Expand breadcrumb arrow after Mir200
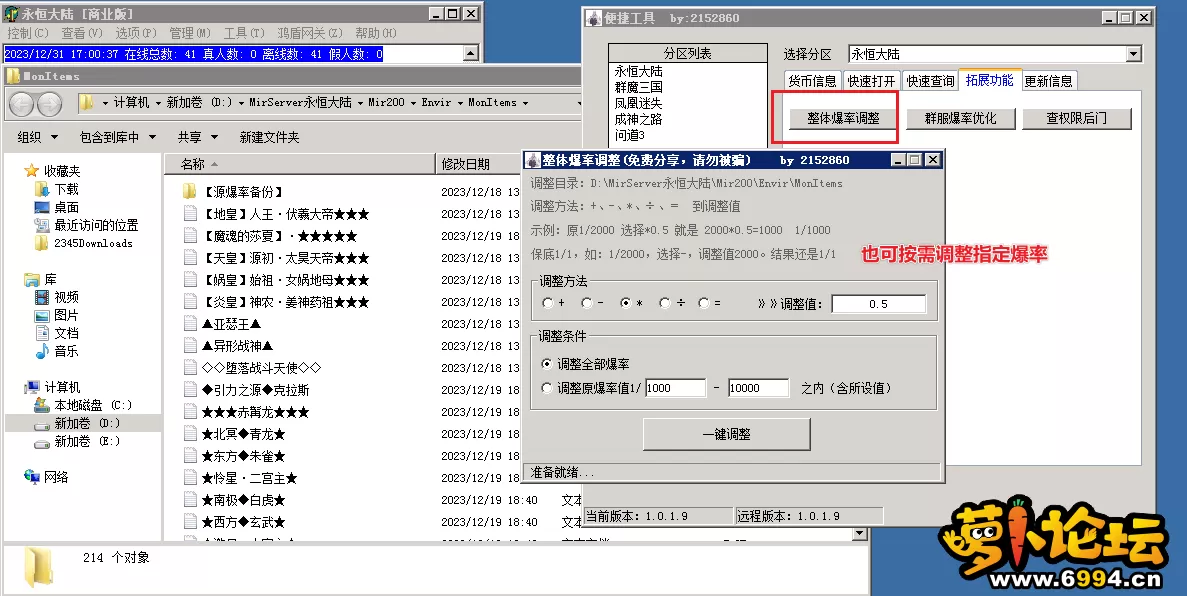The image size is (1187, 596). click(x=413, y=103)
